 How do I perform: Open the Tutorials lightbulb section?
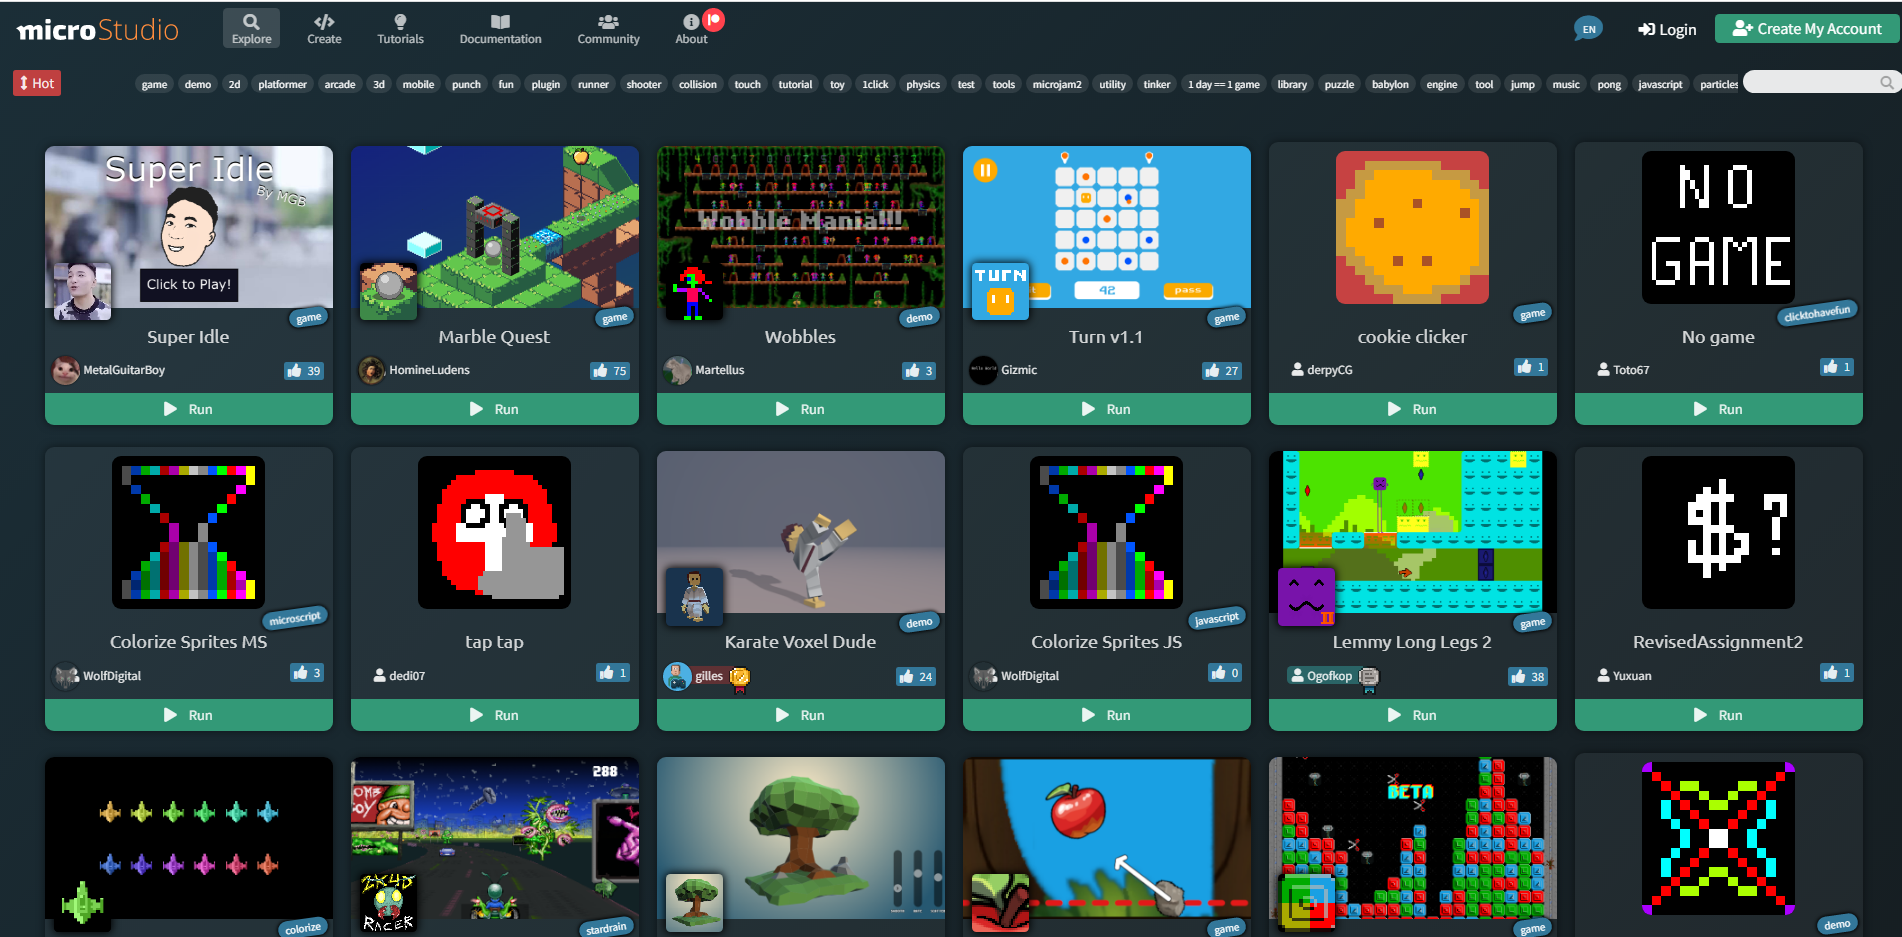400,28
